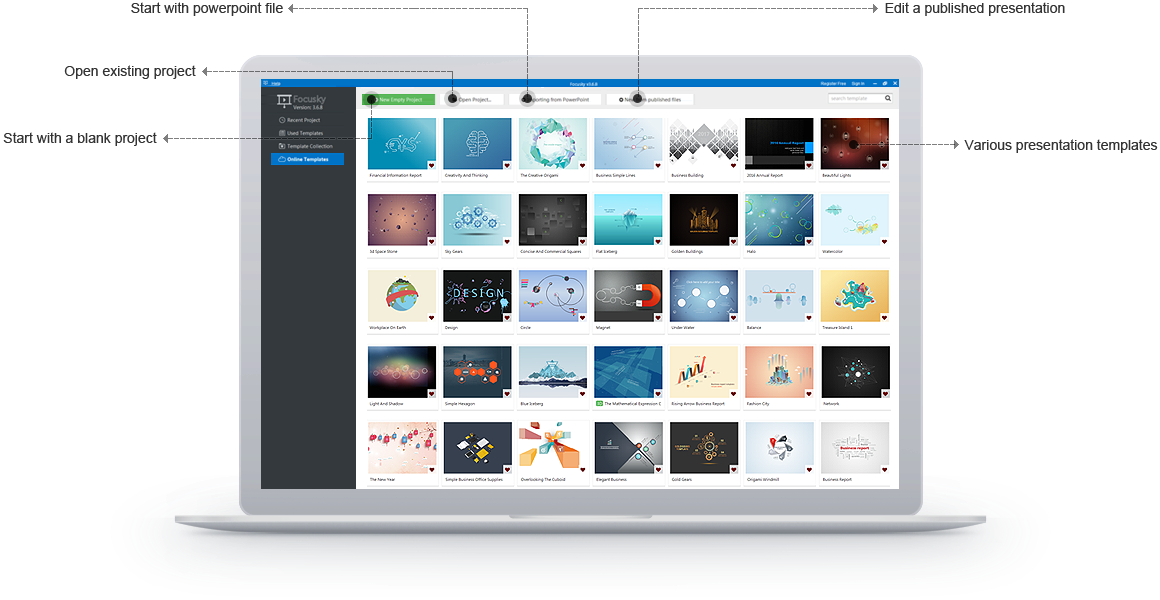The height and width of the screenshot is (600, 1160).
Task: Toggle heart on Creativity And Thinking template
Action: coord(506,164)
